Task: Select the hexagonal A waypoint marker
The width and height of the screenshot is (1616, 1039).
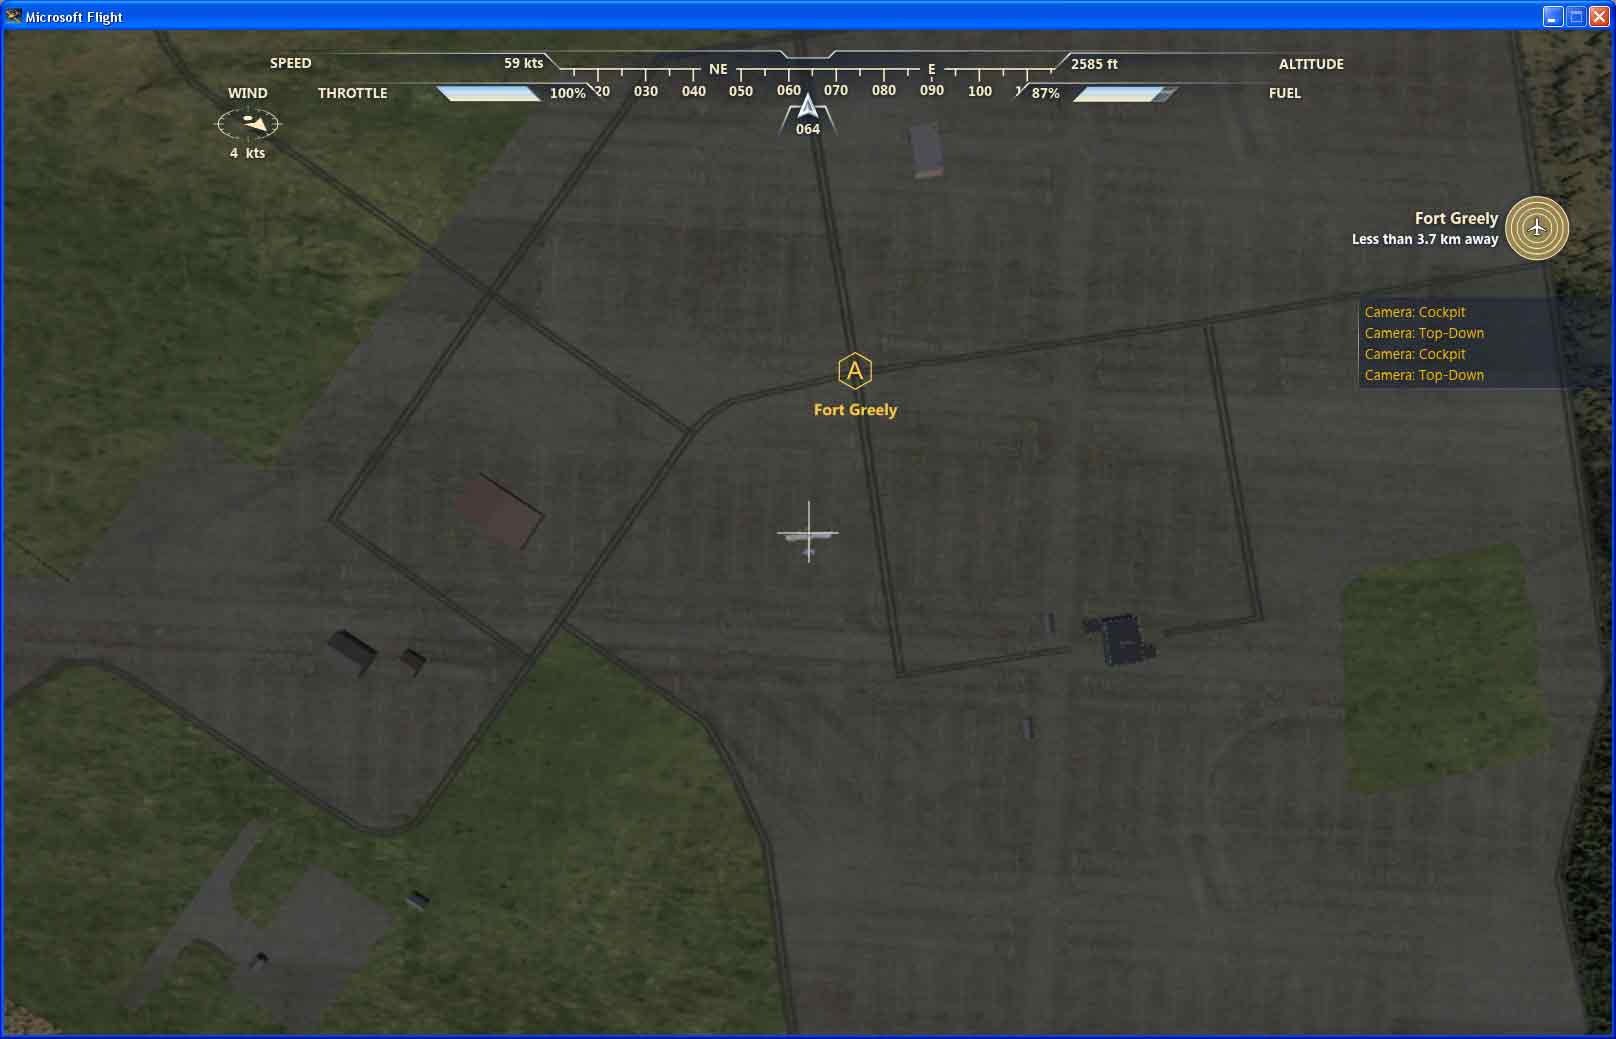Action: click(855, 372)
